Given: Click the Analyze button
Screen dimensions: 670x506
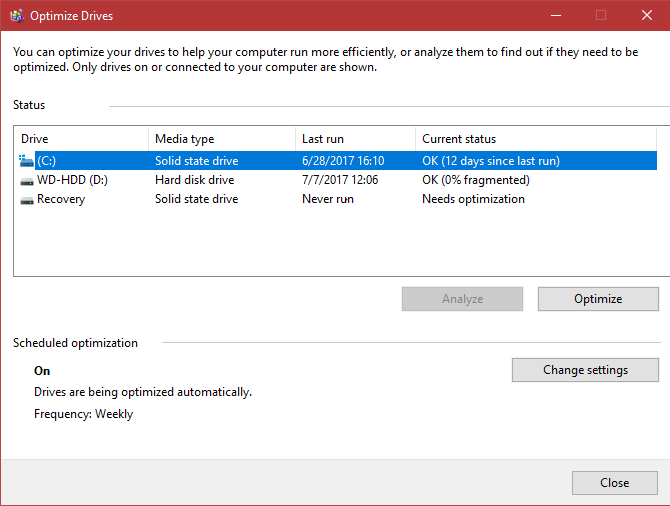Looking at the screenshot, I should [x=462, y=299].
